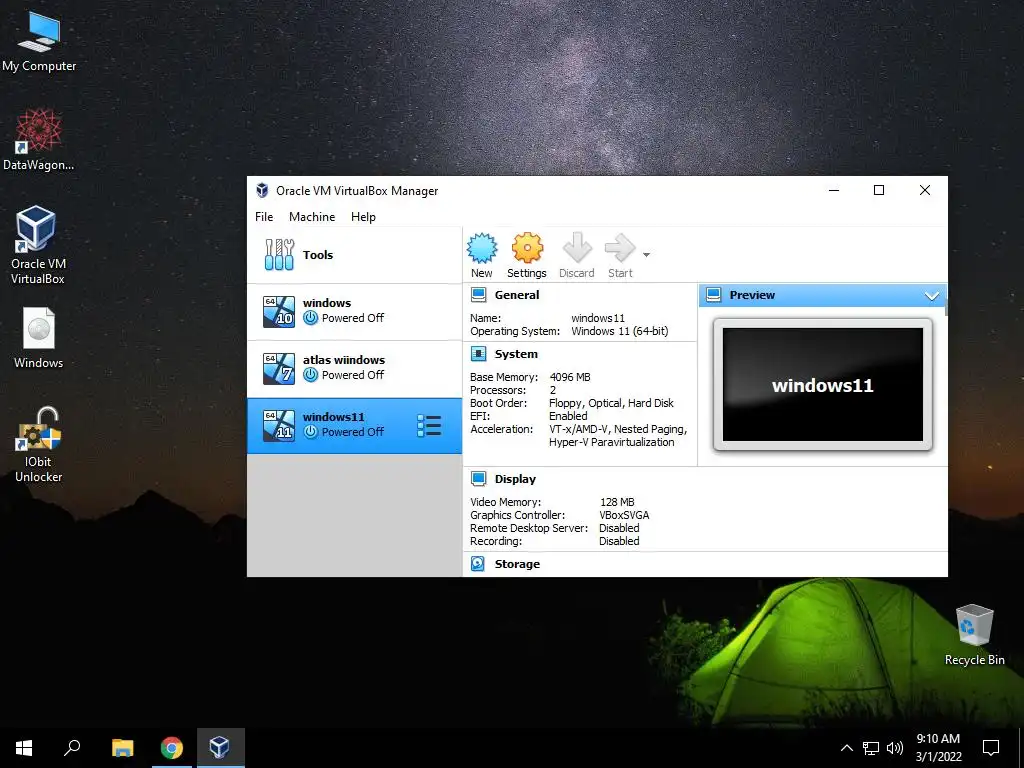Open the Action Center notifications icon

tap(991, 748)
